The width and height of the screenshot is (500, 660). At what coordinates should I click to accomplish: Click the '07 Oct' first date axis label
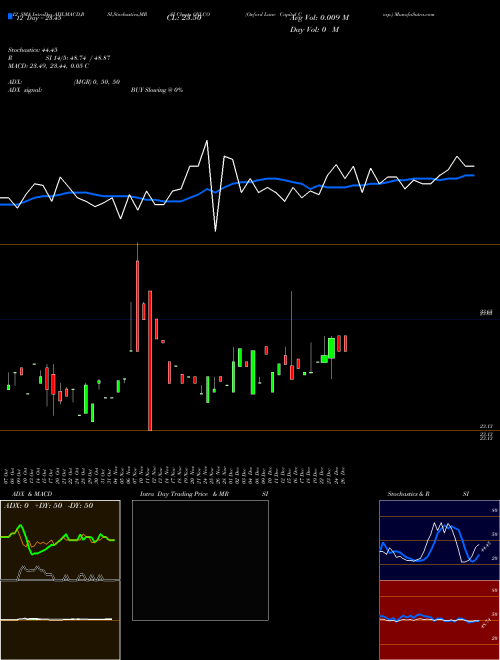tap(8, 475)
